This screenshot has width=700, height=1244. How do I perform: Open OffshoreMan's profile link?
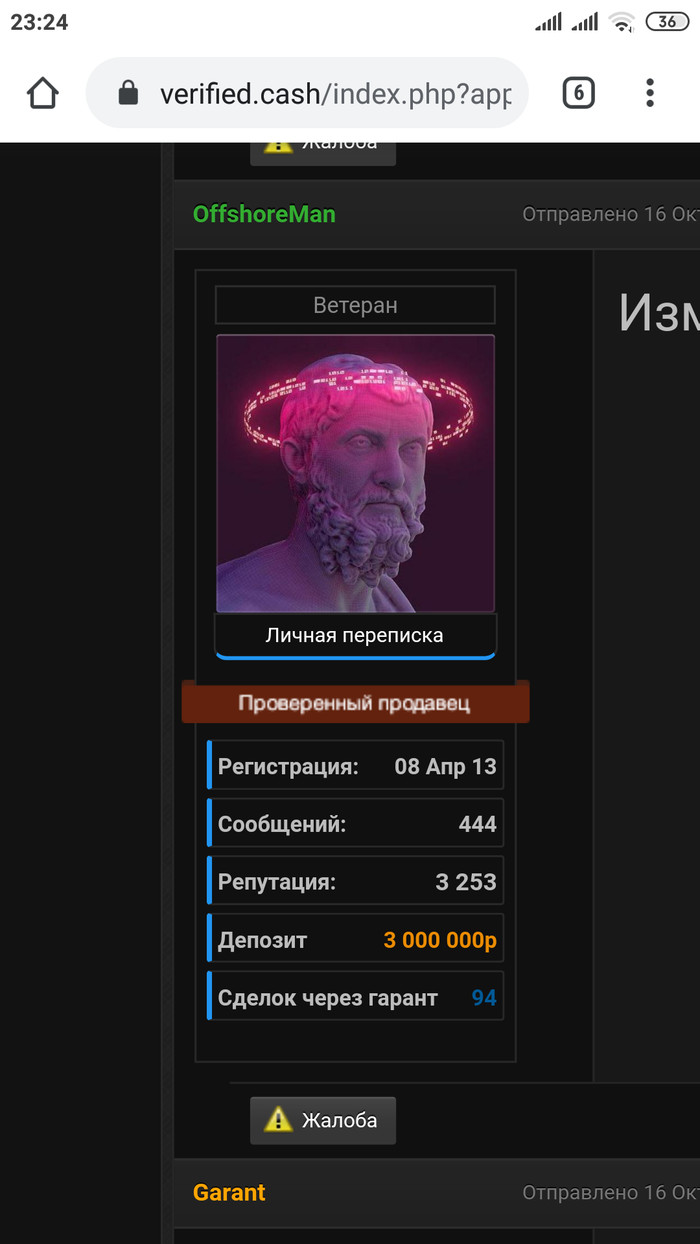pyautogui.click(x=264, y=214)
